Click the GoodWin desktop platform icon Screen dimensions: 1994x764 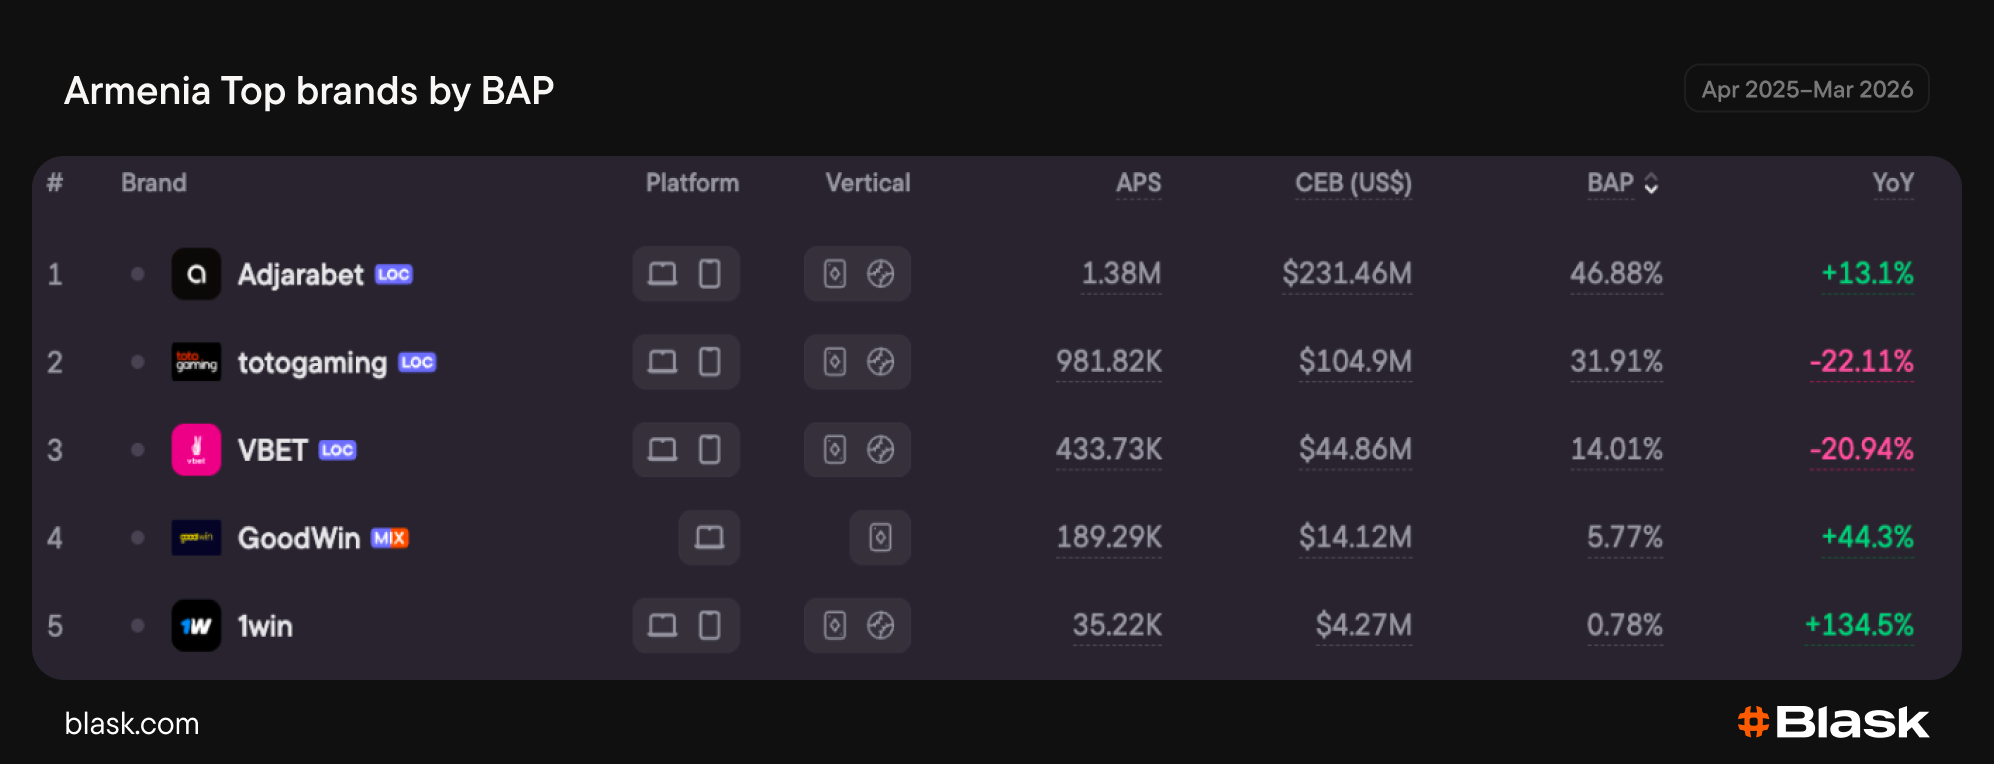(709, 538)
